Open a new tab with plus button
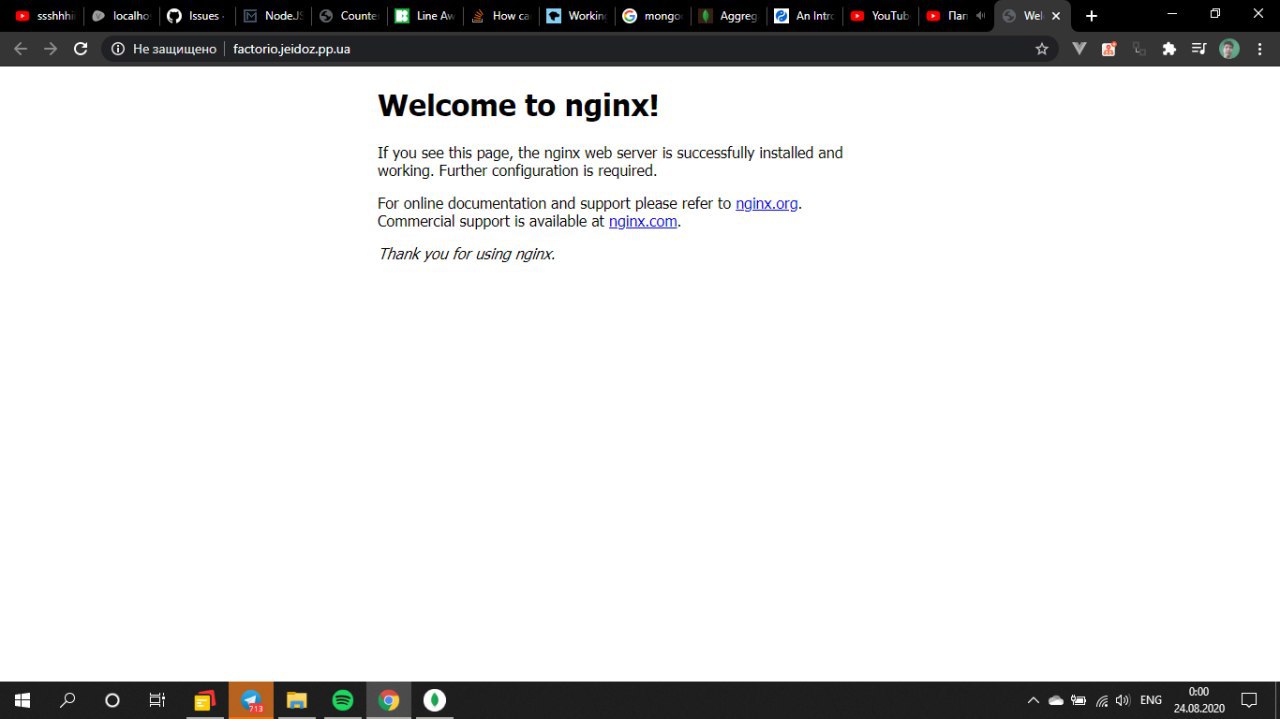The image size is (1280, 719). (x=1091, y=16)
